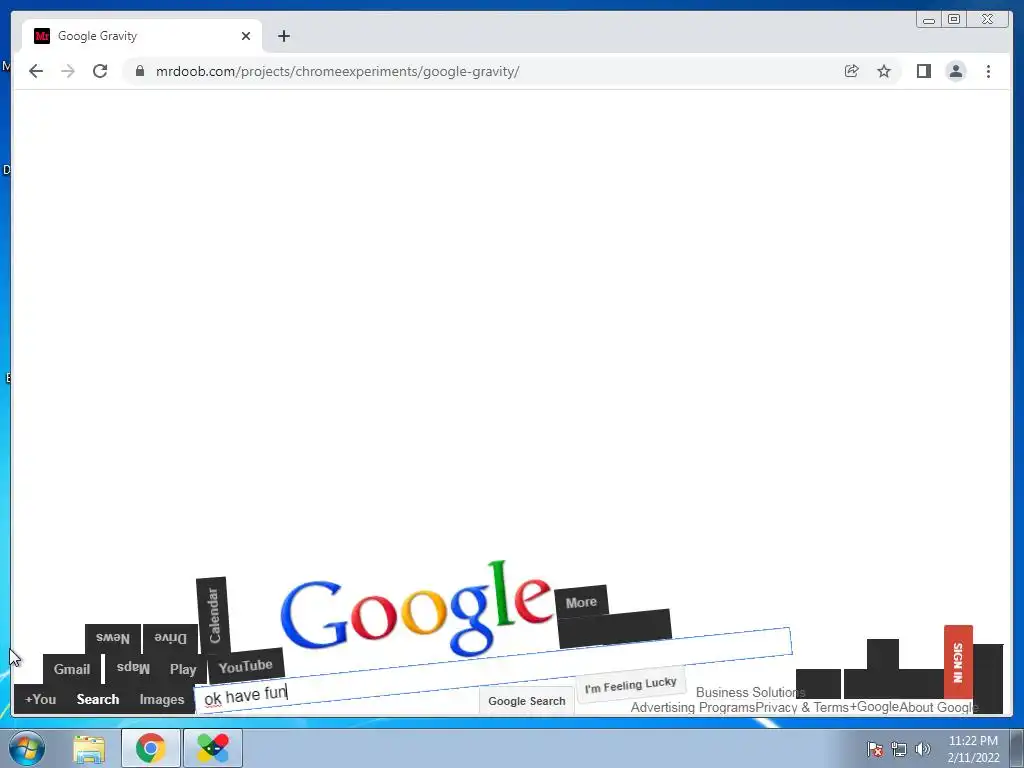This screenshot has height=768, width=1024.
Task: Select the Google Gravity tab
Action: click(x=142, y=36)
